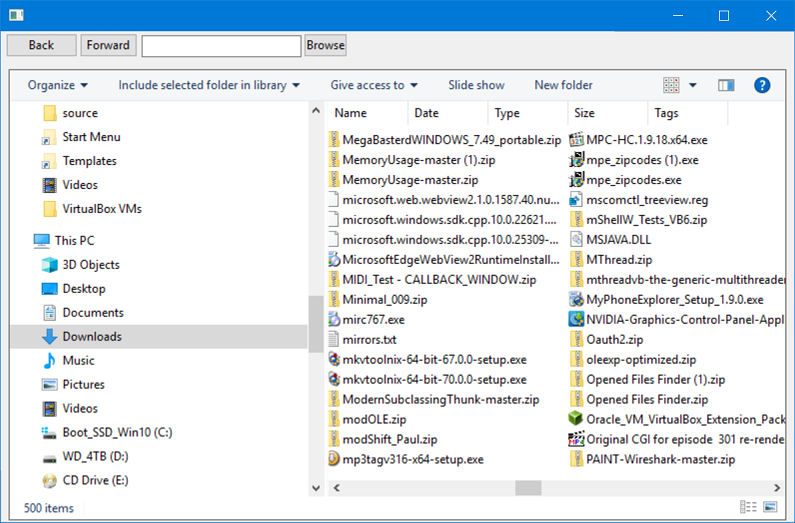Click the 3D Objects cube icon

tap(50, 265)
